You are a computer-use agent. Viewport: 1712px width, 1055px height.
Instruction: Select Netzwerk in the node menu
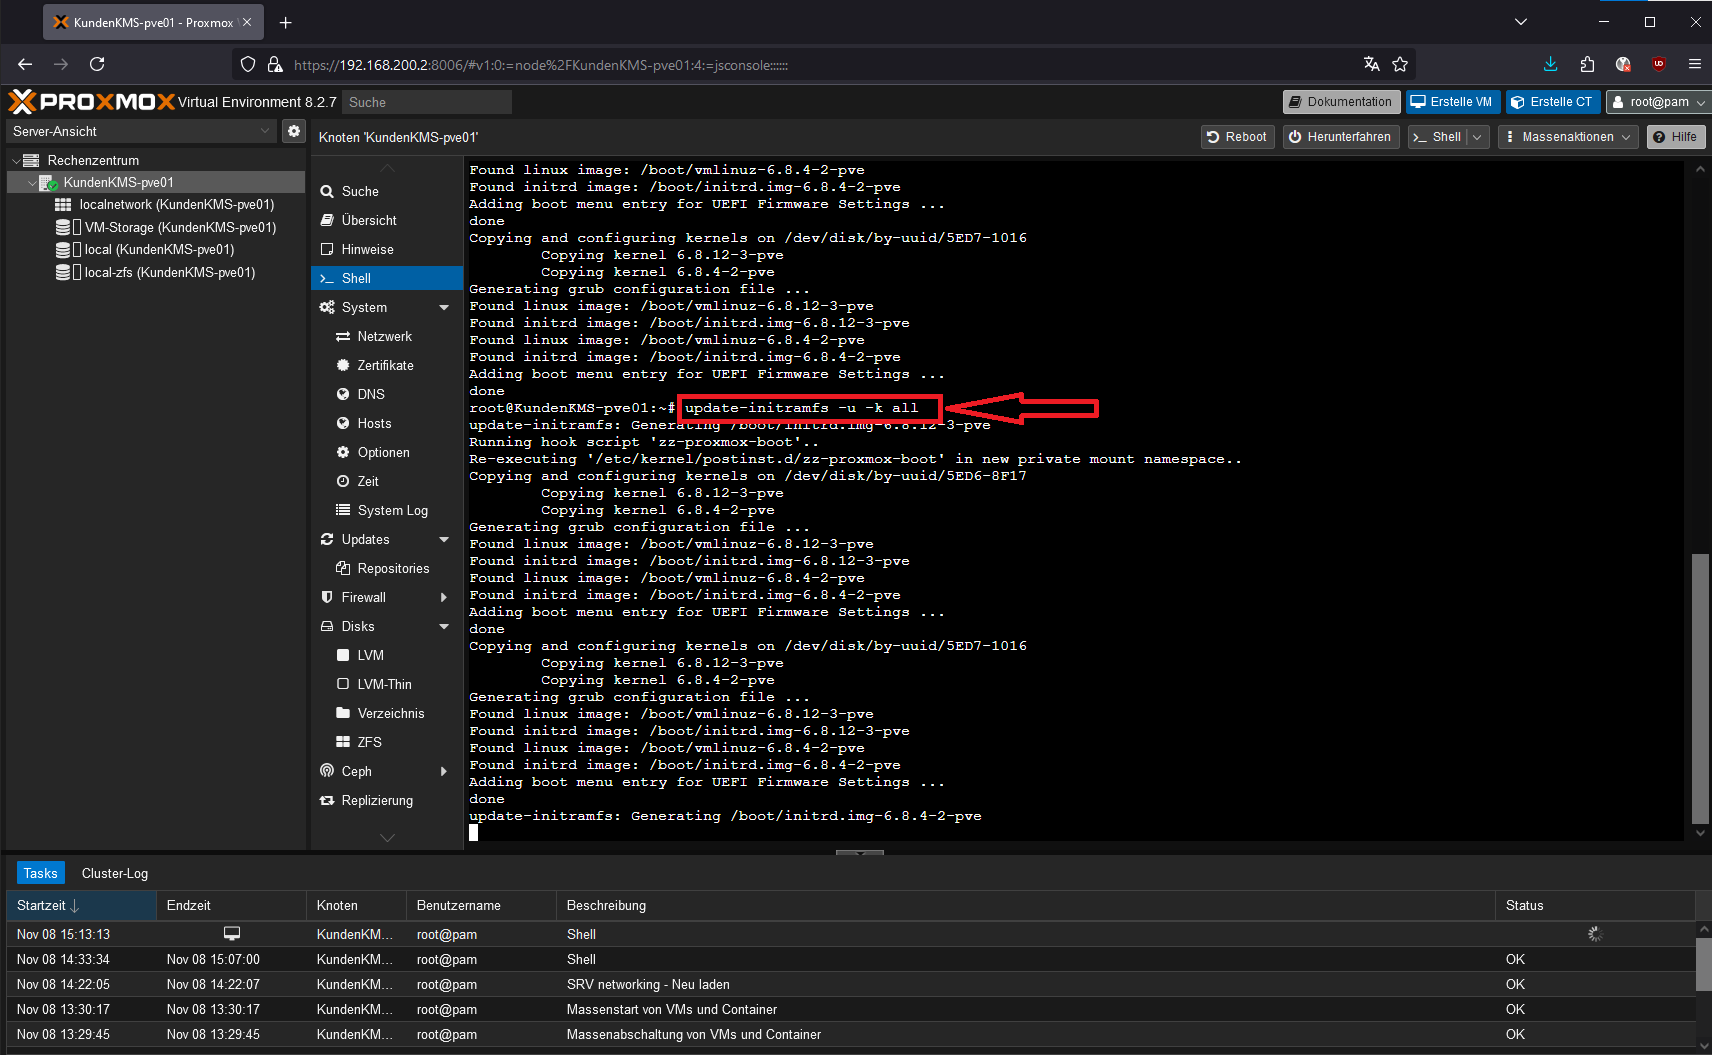point(384,337)
